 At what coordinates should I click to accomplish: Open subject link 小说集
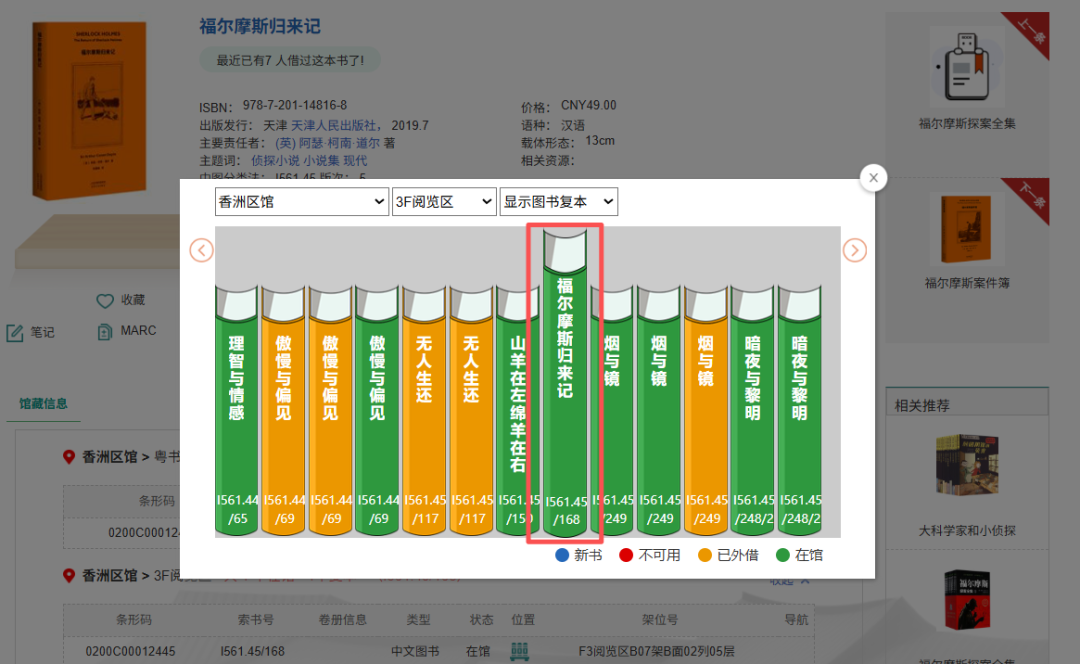click(x=321, y=160)
